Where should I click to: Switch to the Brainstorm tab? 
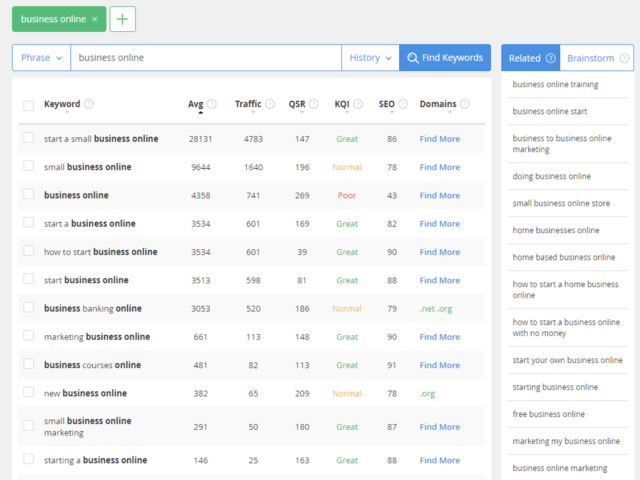(597, 58)
